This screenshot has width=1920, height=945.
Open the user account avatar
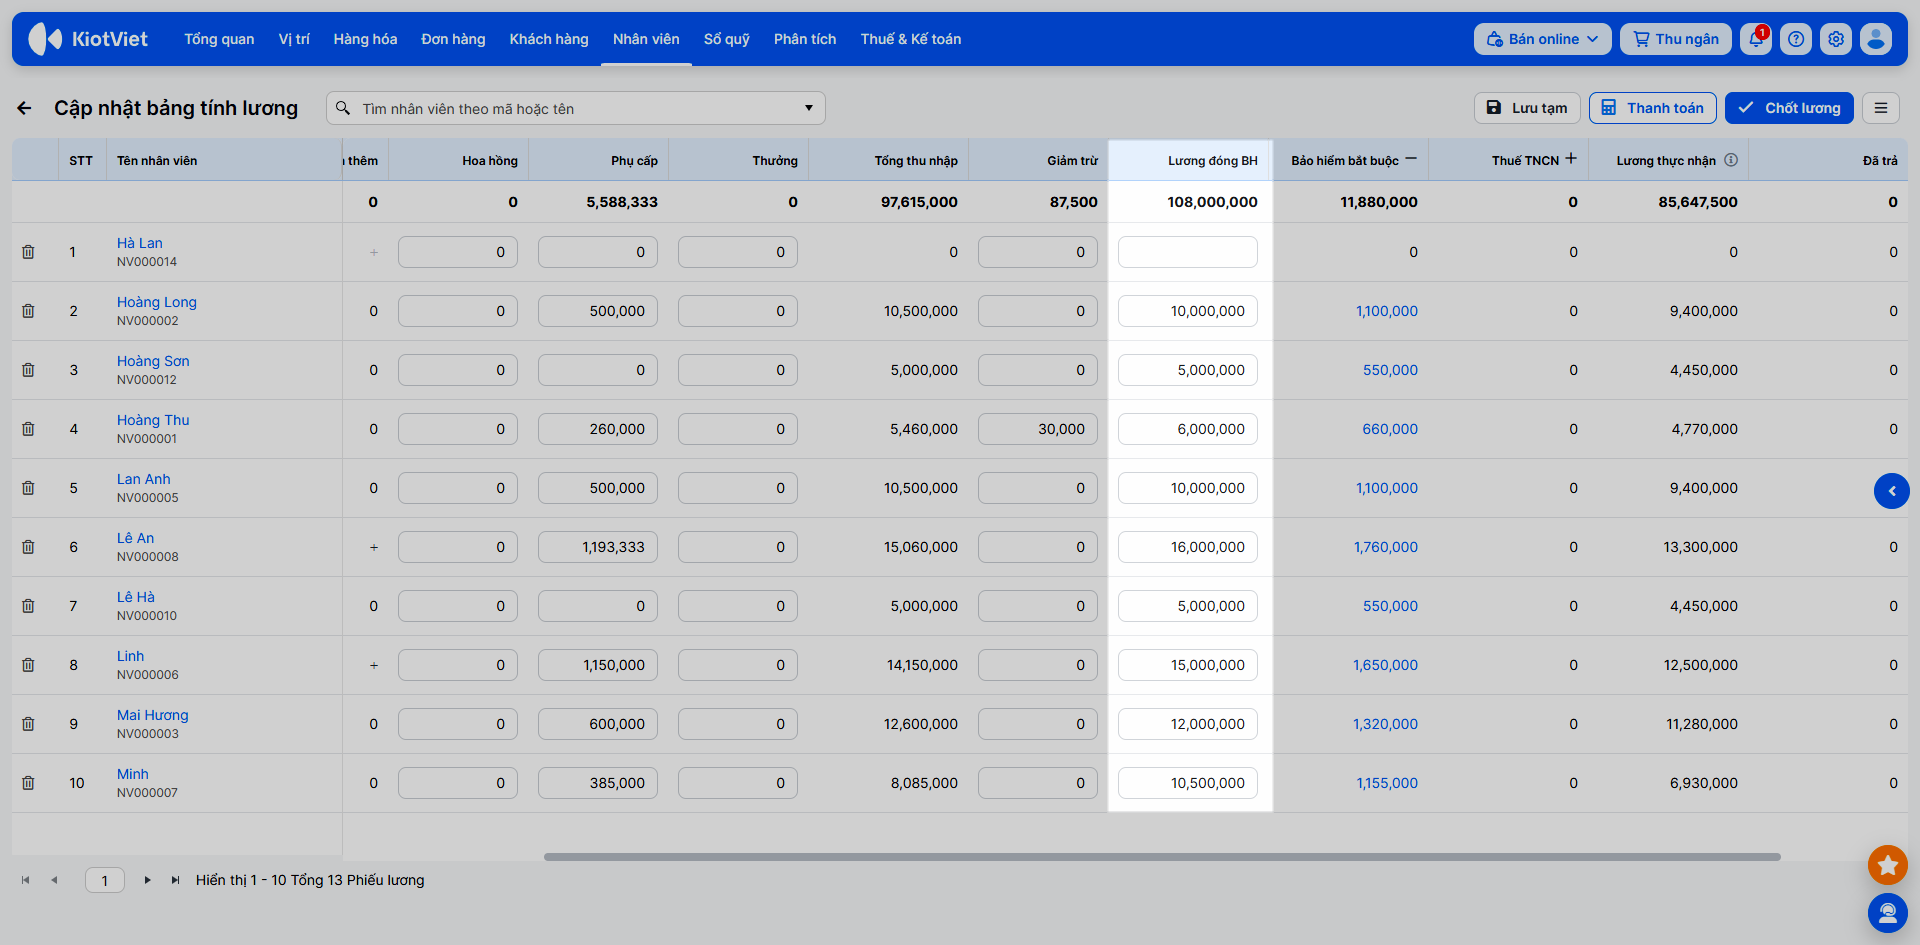click(x=1876, y=39)
